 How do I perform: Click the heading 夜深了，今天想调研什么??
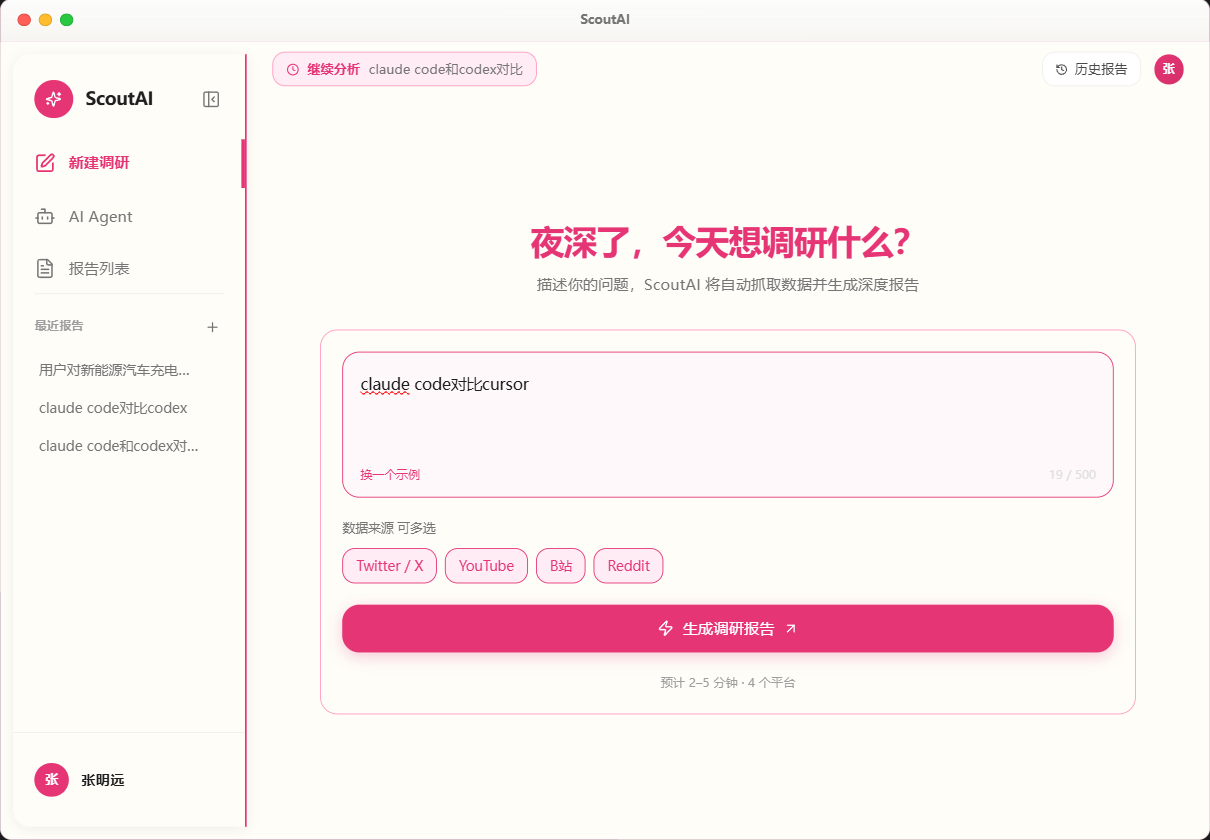pyautogui.click(x=720, y=243)
